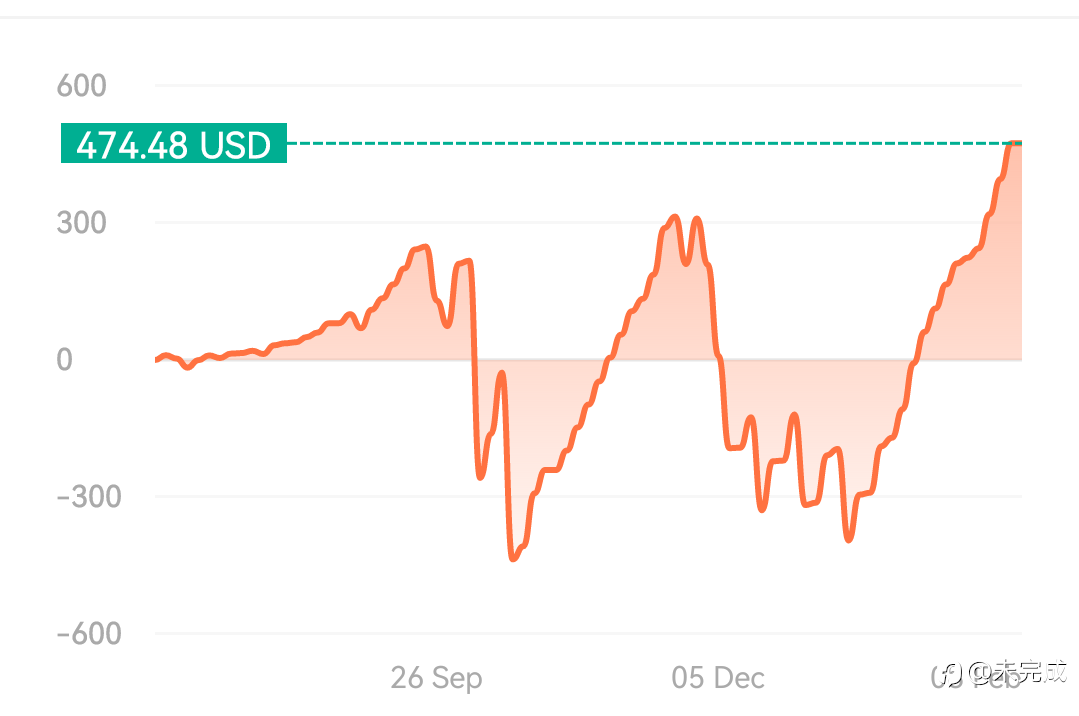
Task: Click the -600 y-axis label
Action: tap(88, 634)
